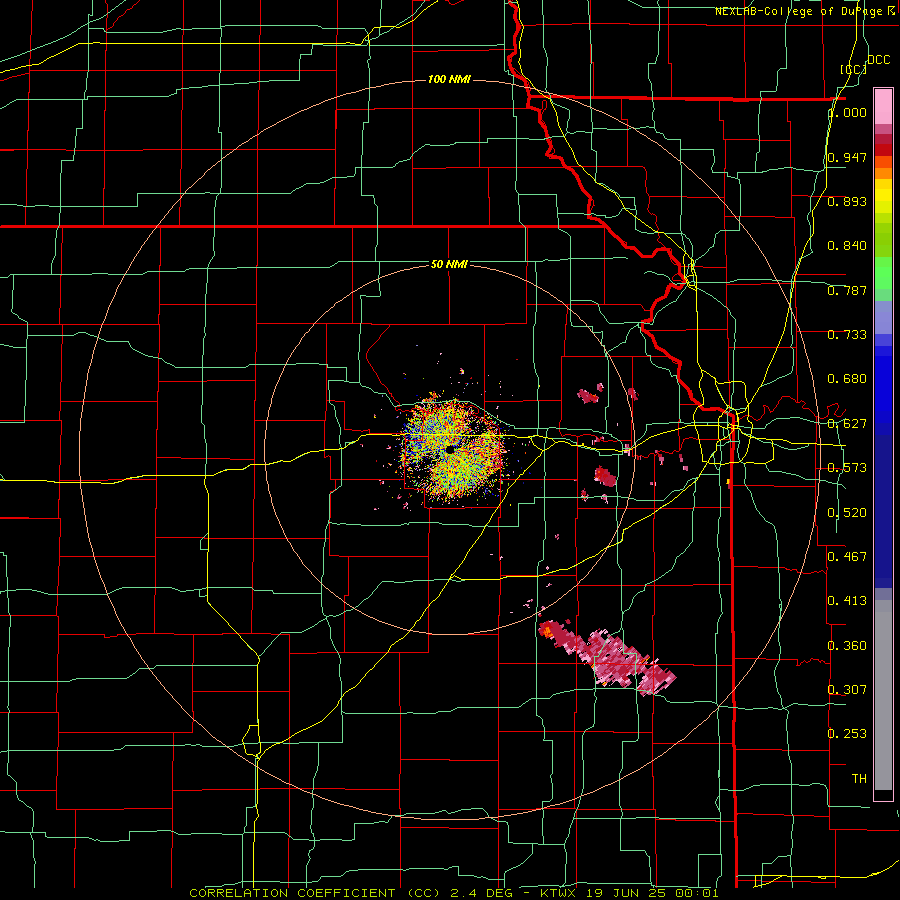Select the 0.573 legend value
This screenshot has height=900, width=900.
847,468
